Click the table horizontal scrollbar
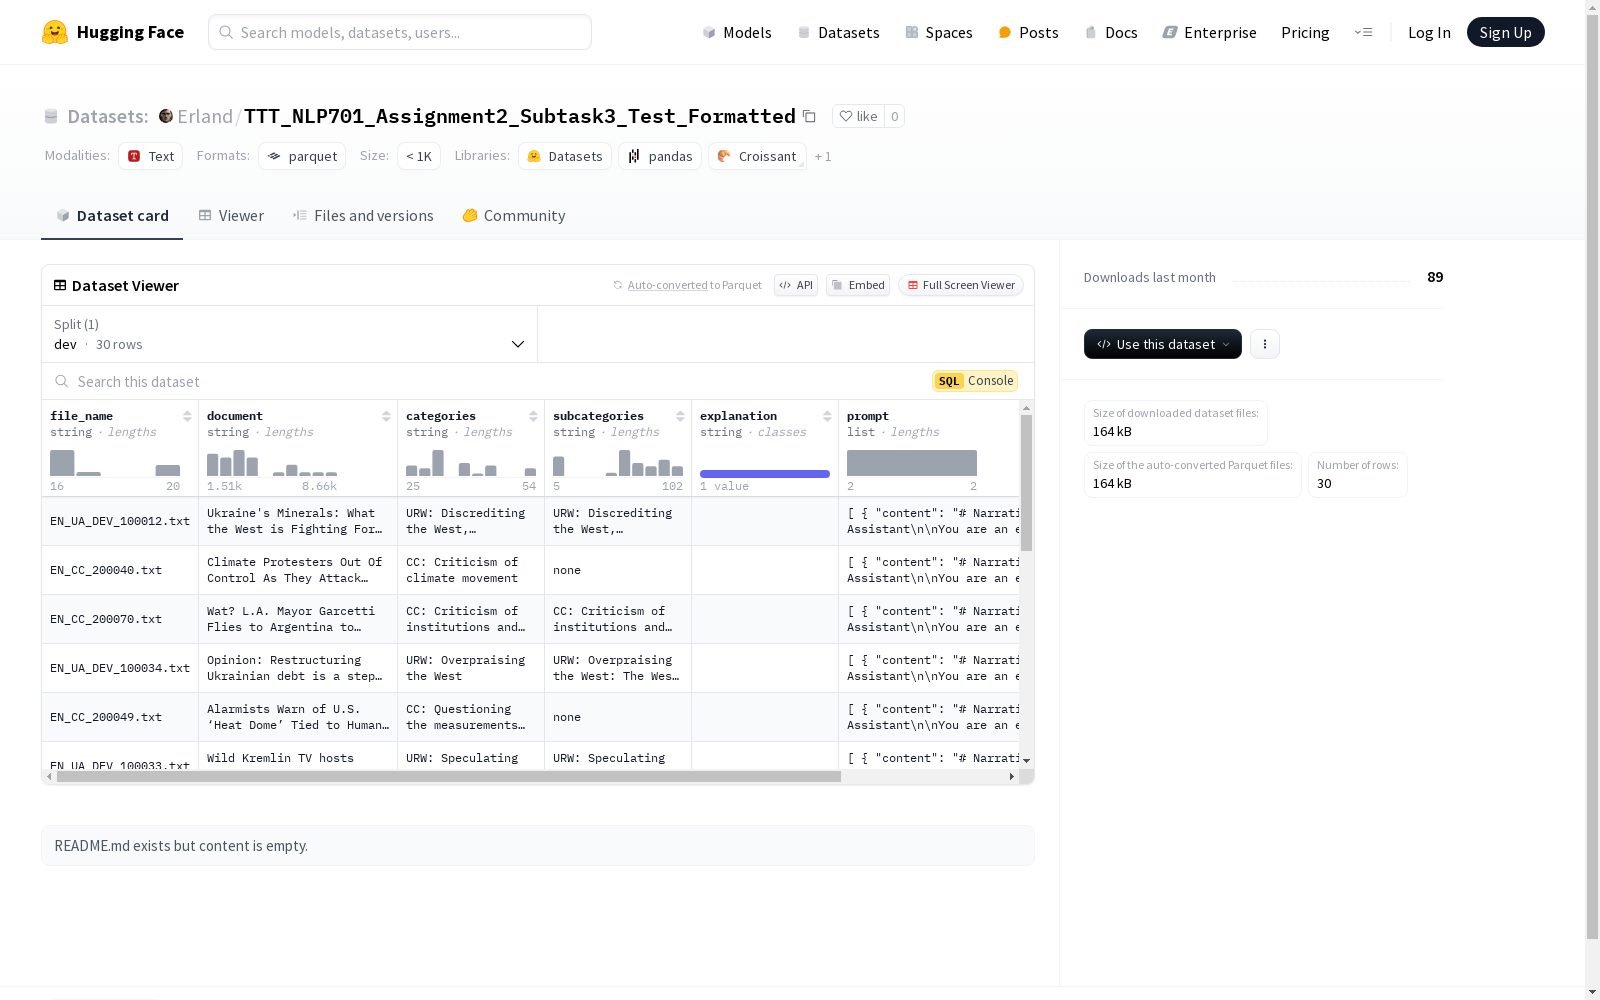 point(449,776)
